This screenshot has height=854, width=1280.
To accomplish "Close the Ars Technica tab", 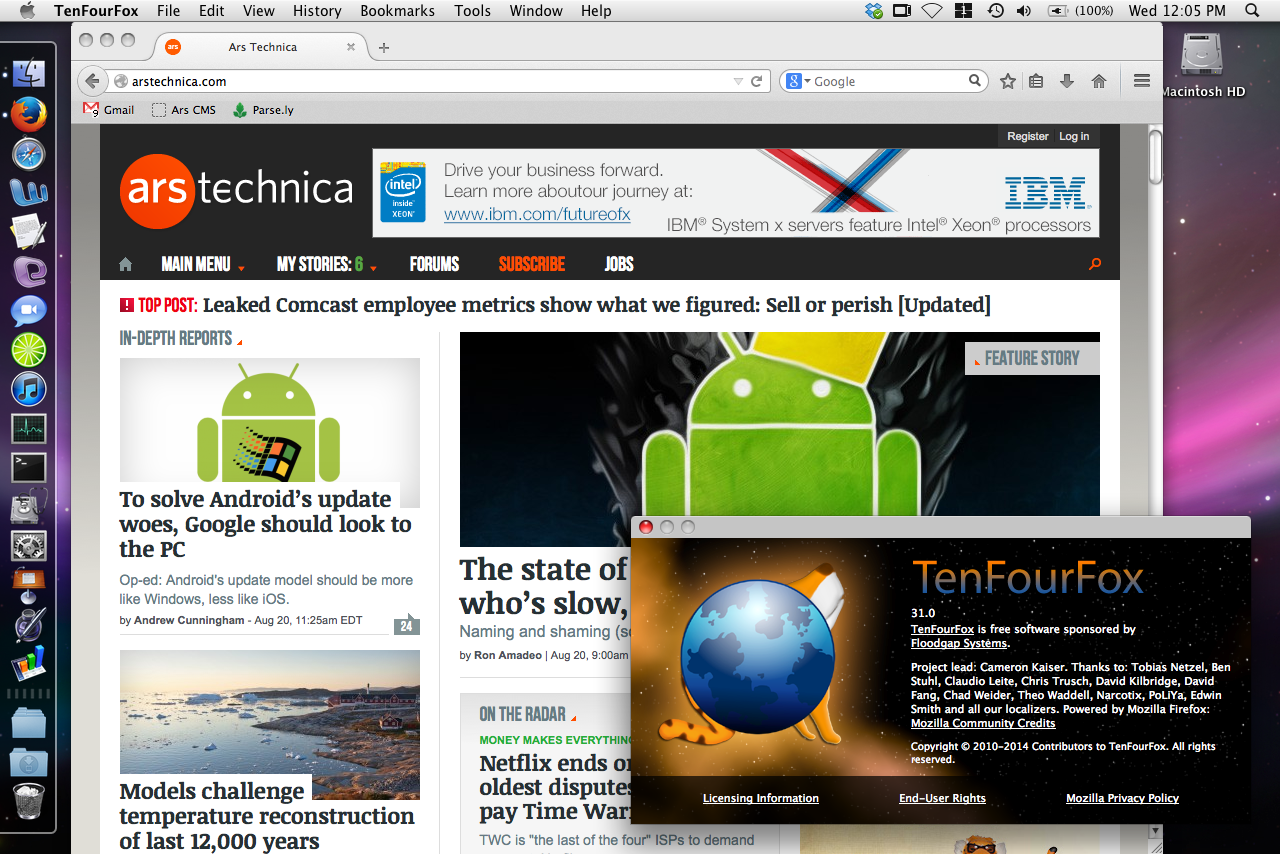I will coord(351,47).
